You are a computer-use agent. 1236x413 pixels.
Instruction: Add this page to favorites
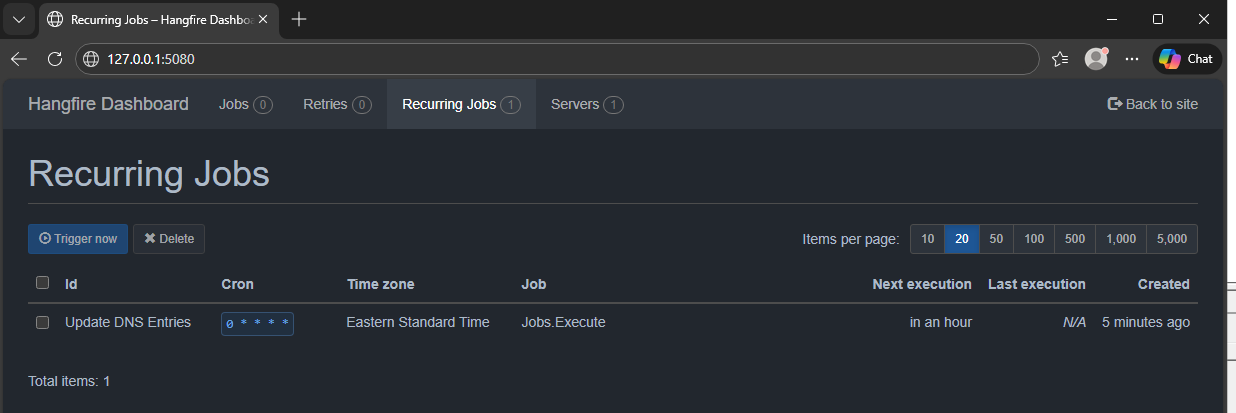click(x=1061, y=59)
